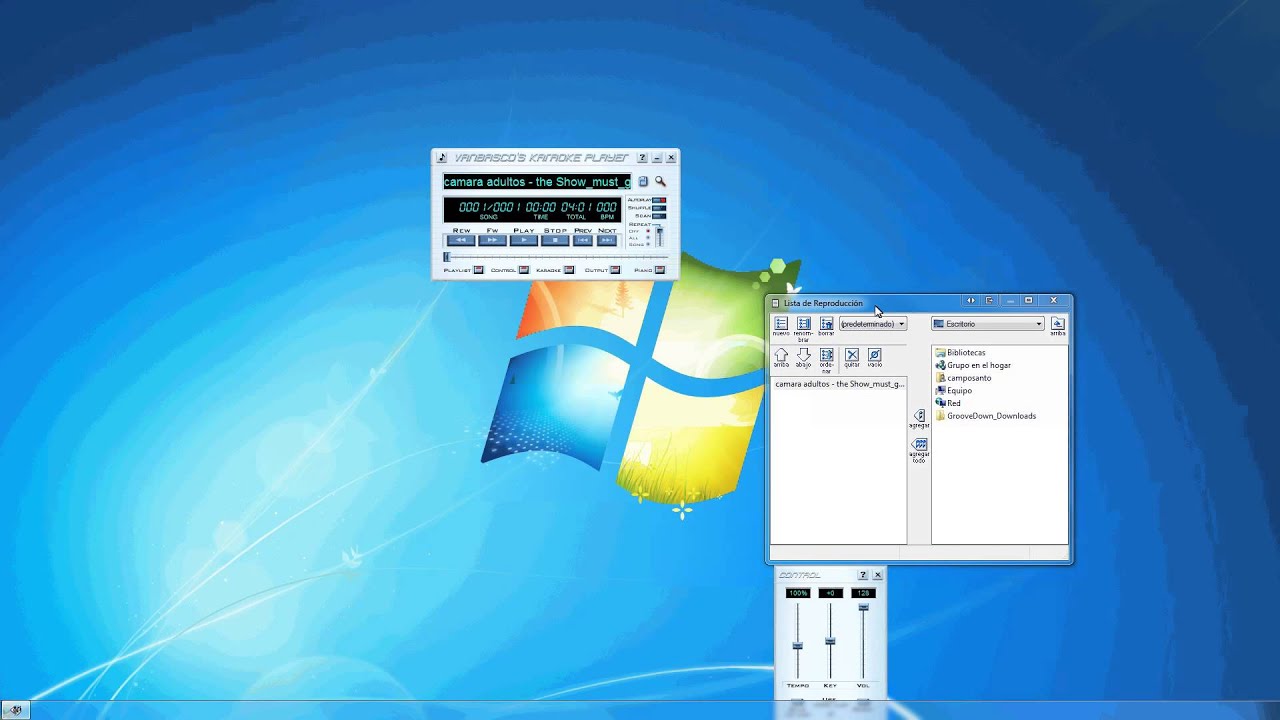Sort the playlist with 'ordenar' icon

click(826, 355)
